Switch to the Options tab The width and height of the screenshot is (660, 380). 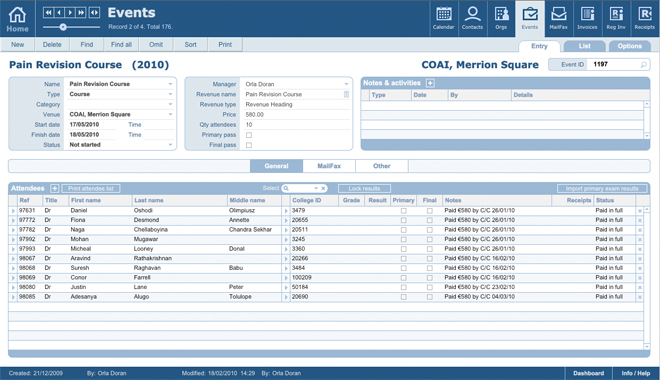(630, 46)
